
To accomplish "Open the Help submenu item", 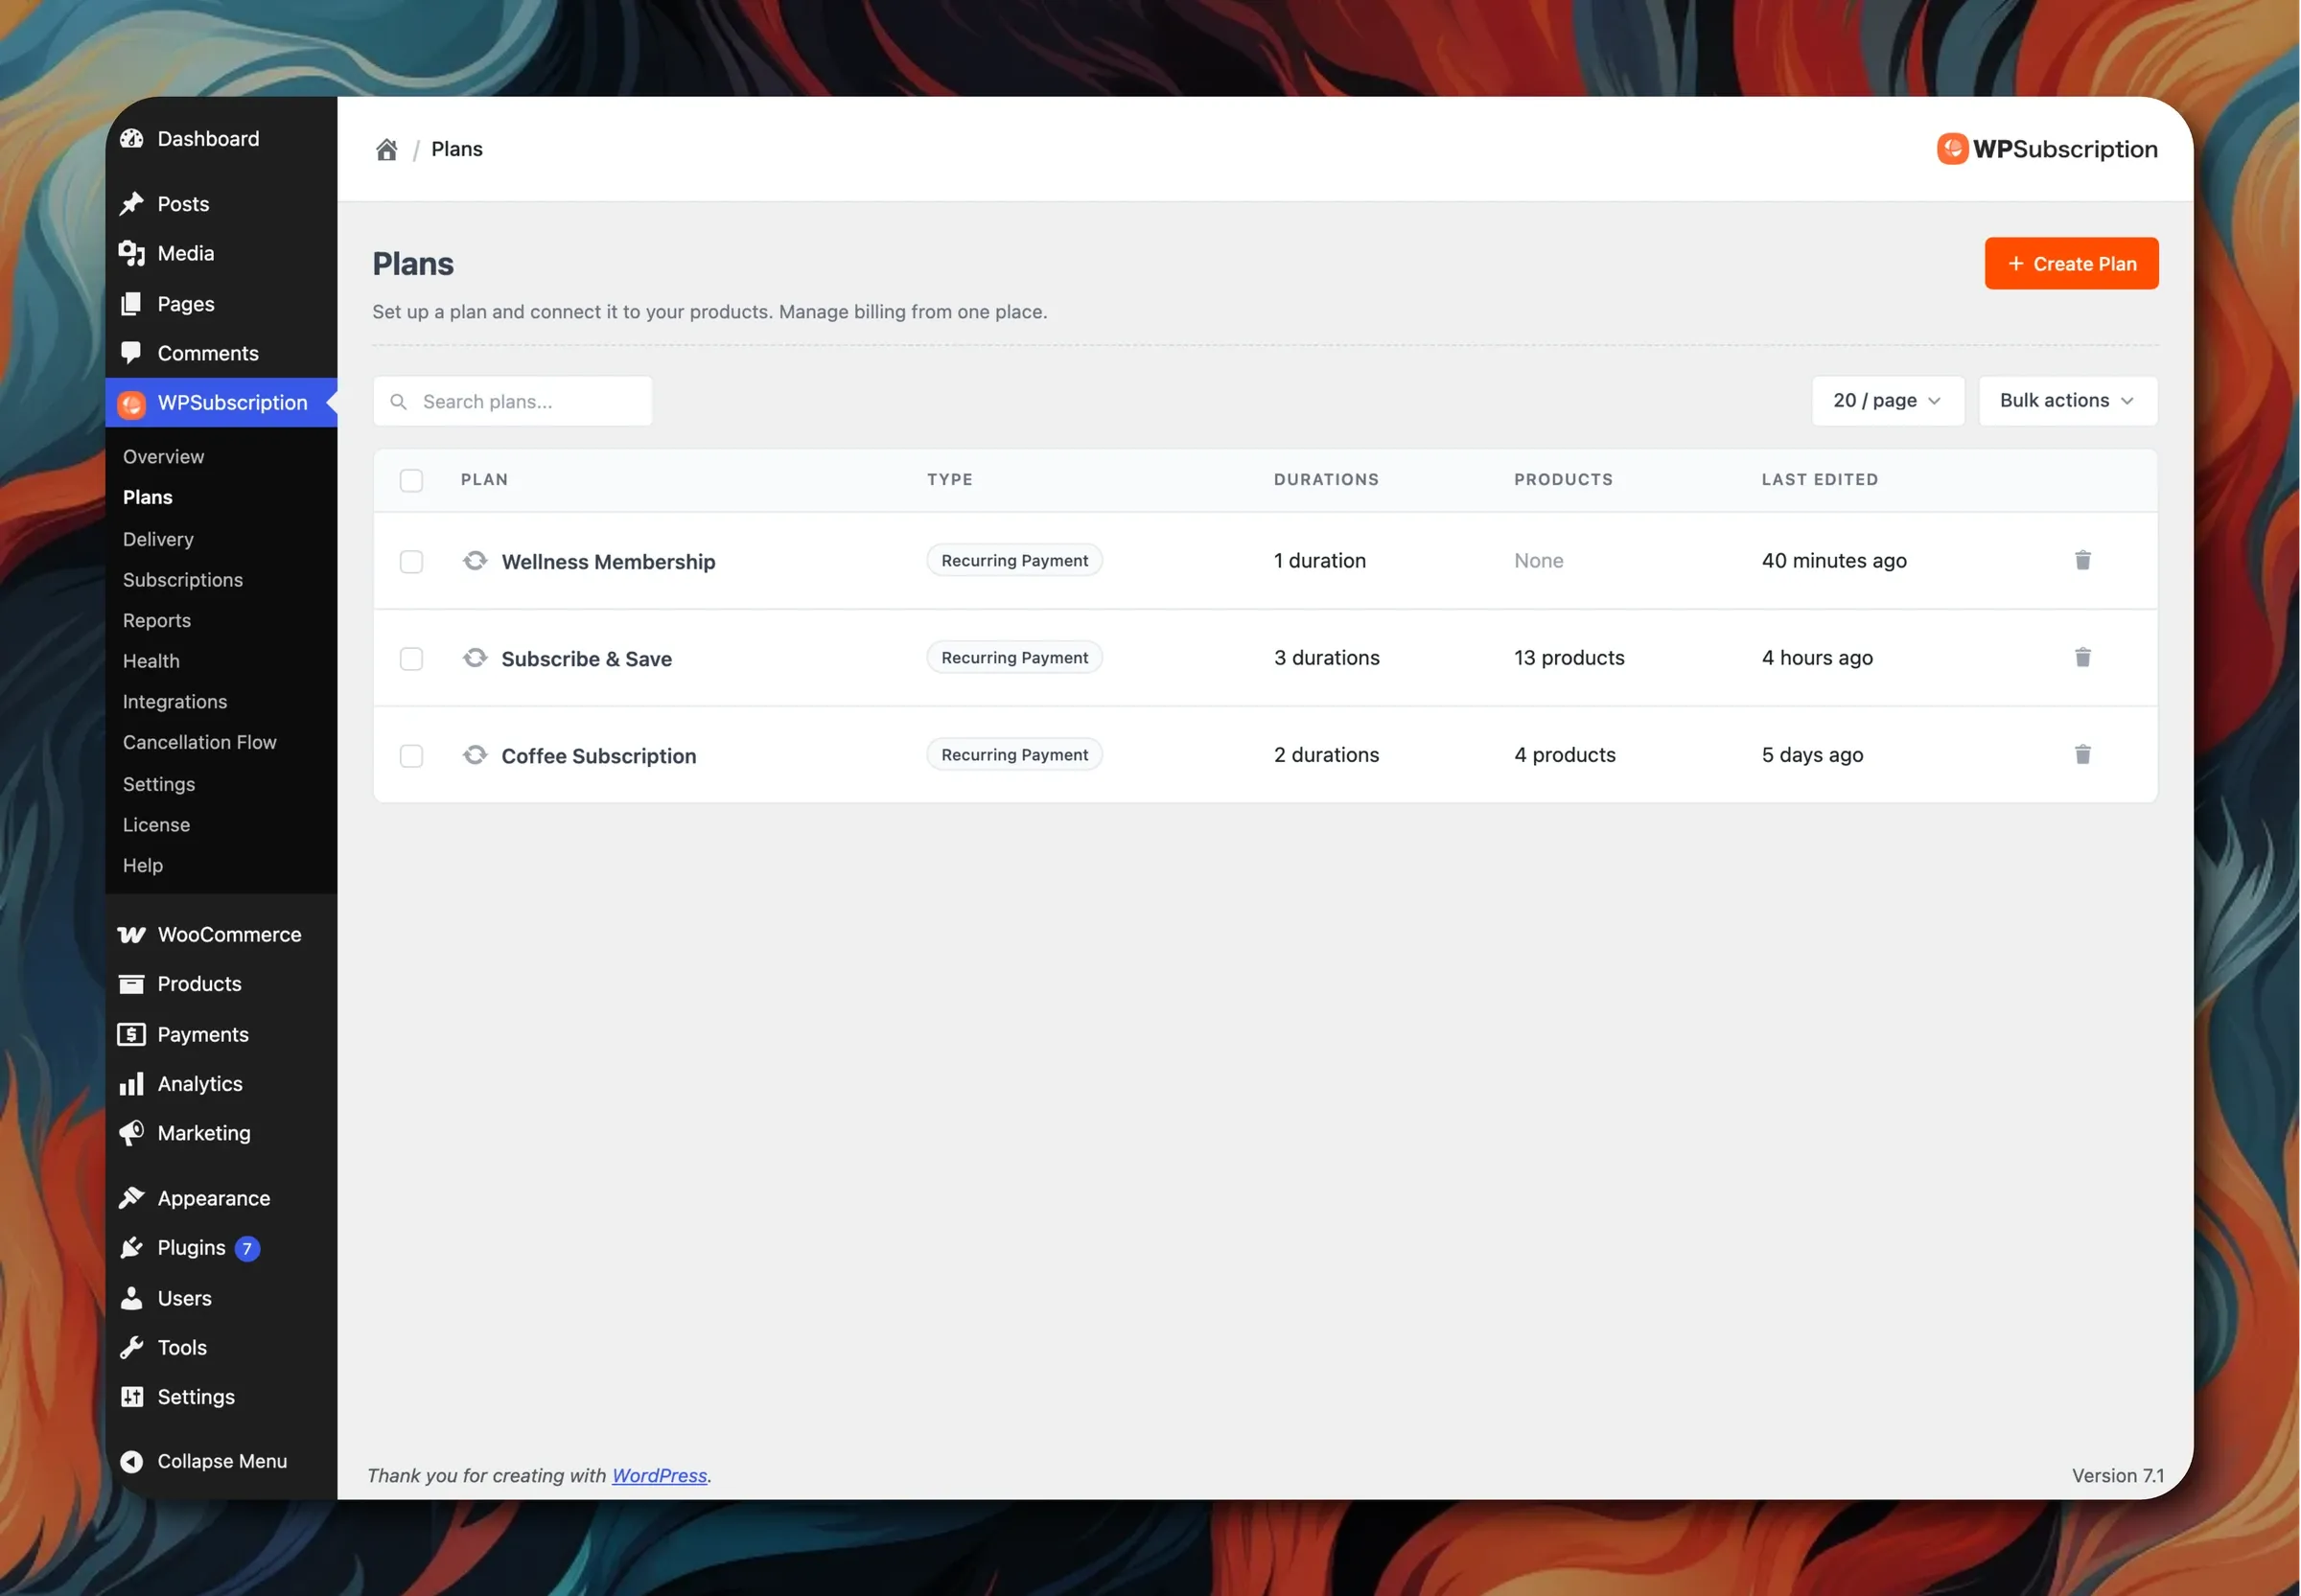I will point(142,865).
